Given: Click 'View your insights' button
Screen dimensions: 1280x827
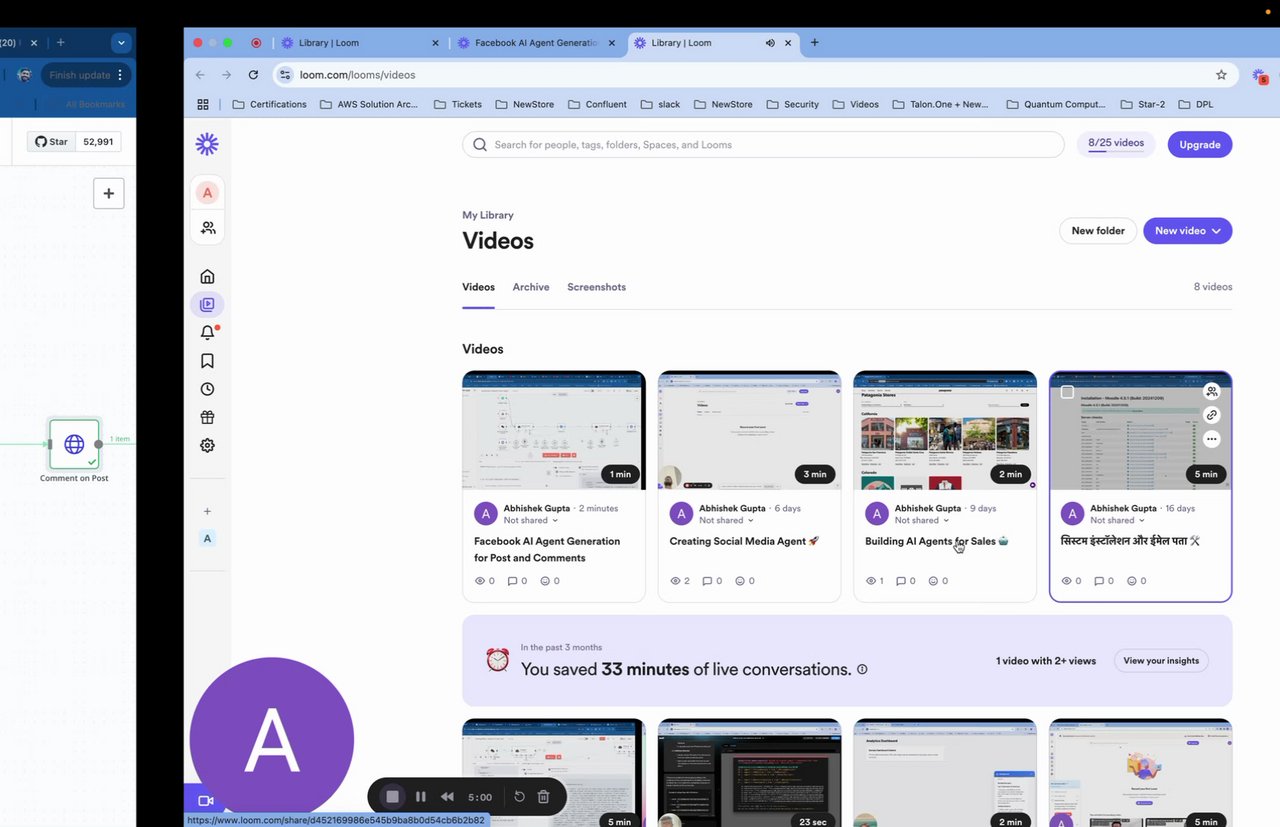Looking at the screenshot, I should point(1161,661).
